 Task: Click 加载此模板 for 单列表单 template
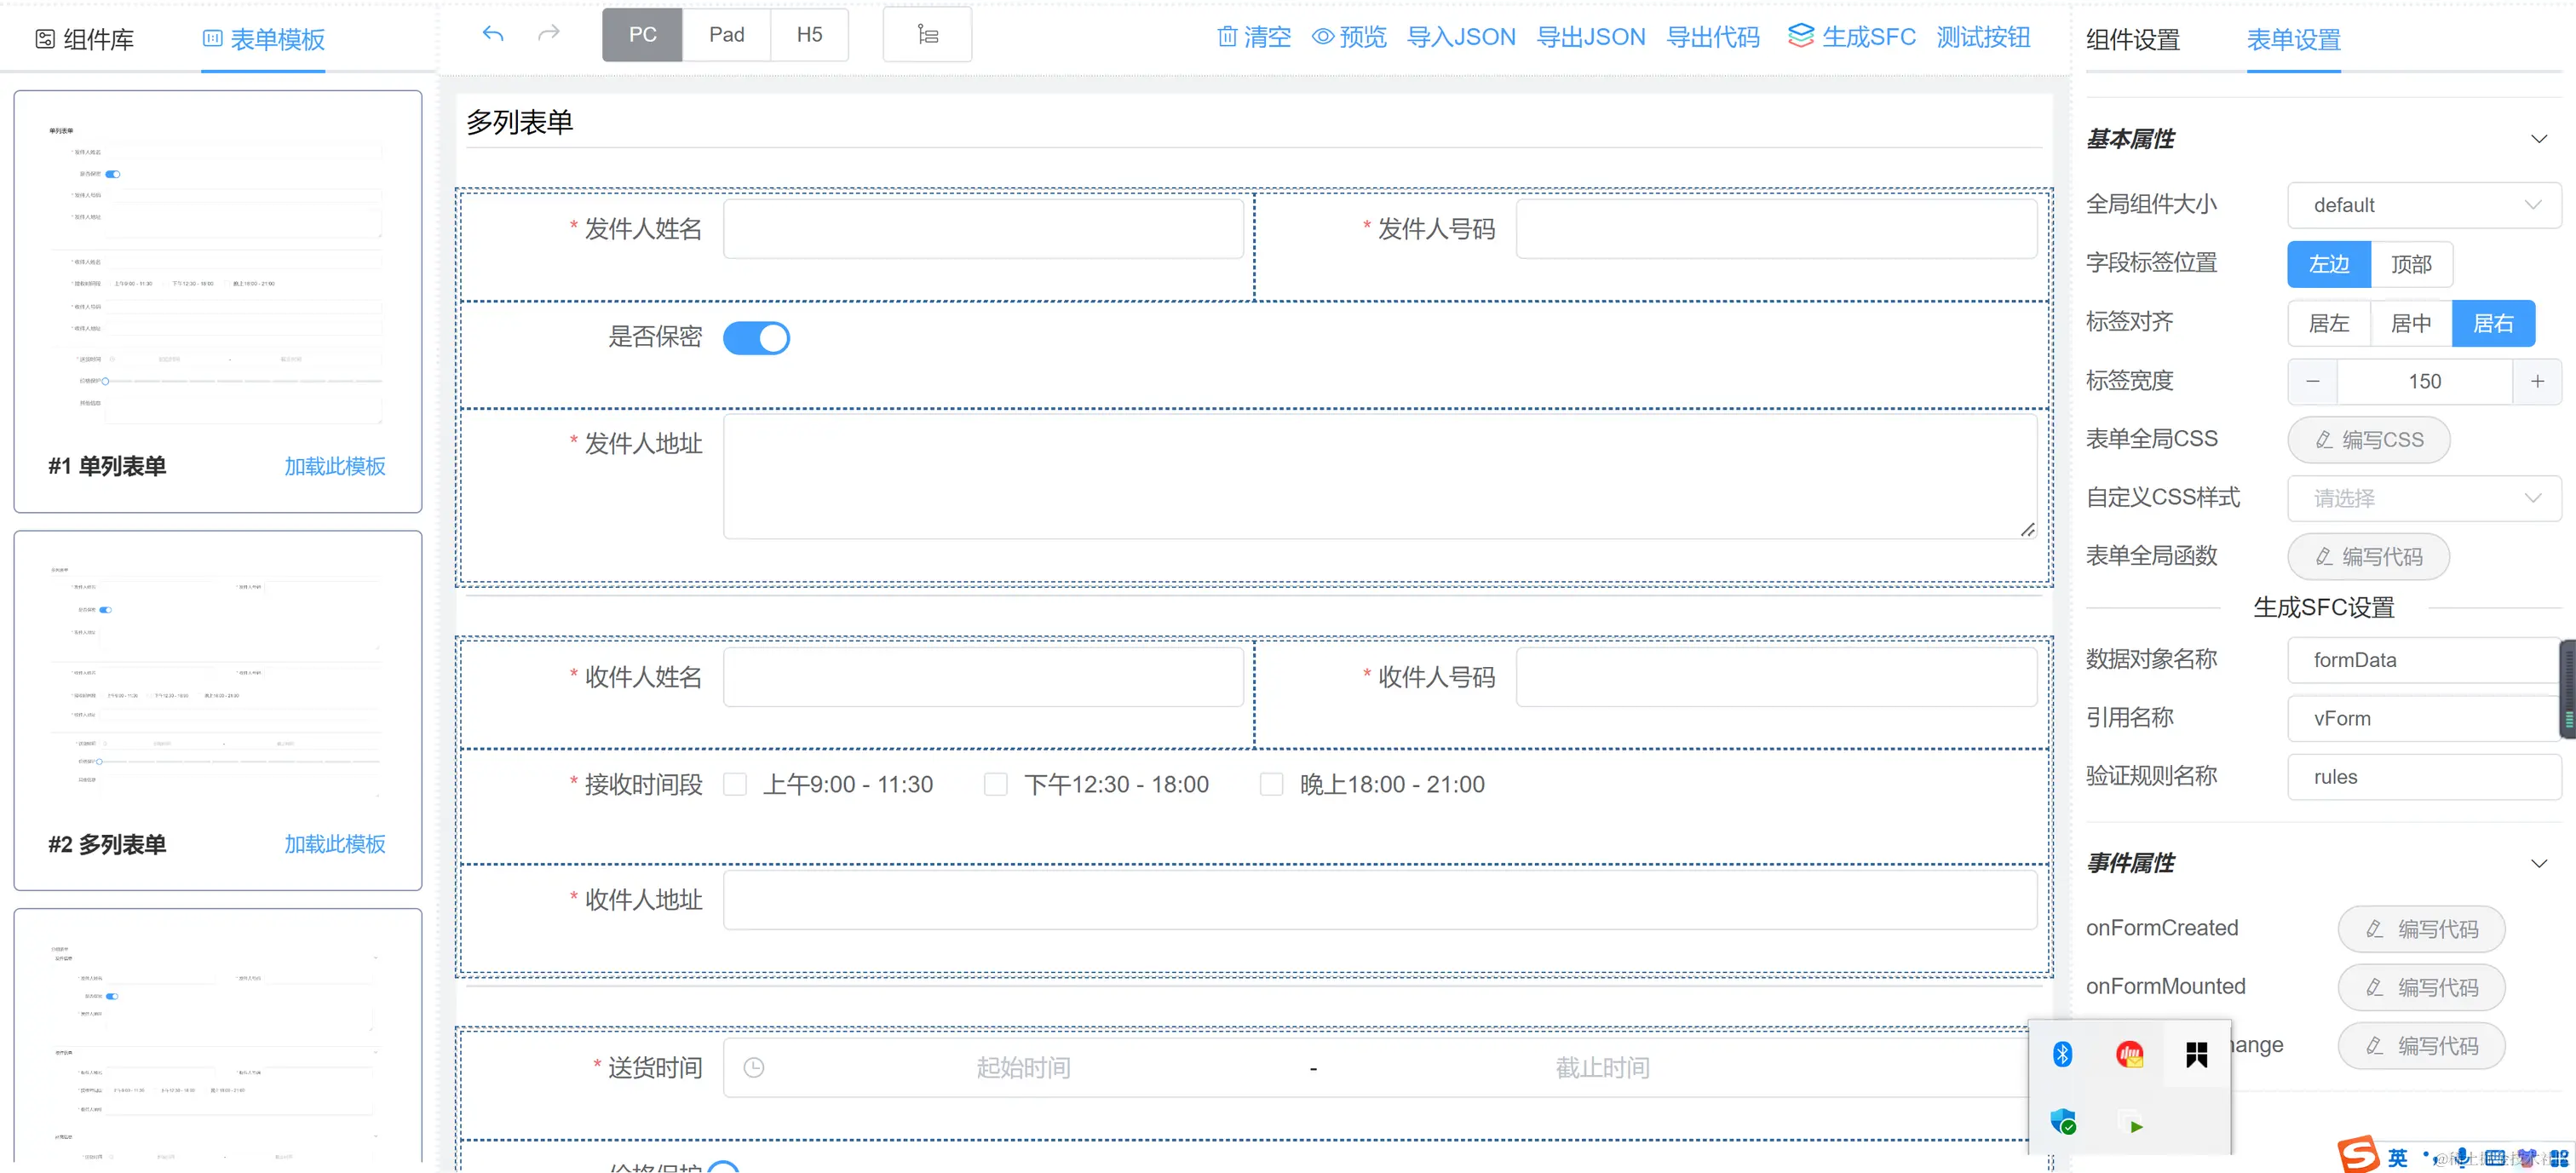pos(334,466)
